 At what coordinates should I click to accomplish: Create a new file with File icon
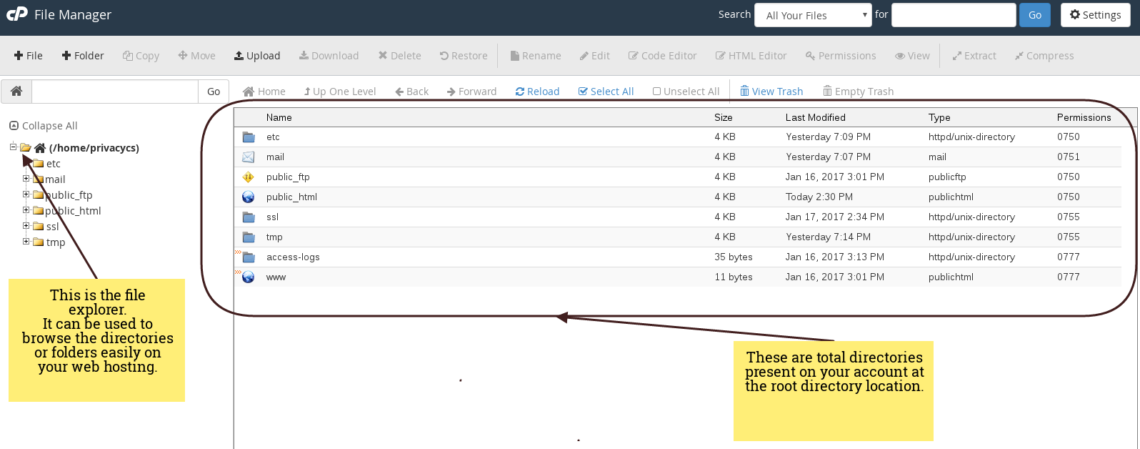pyautogui.click(x=19, y=56)
